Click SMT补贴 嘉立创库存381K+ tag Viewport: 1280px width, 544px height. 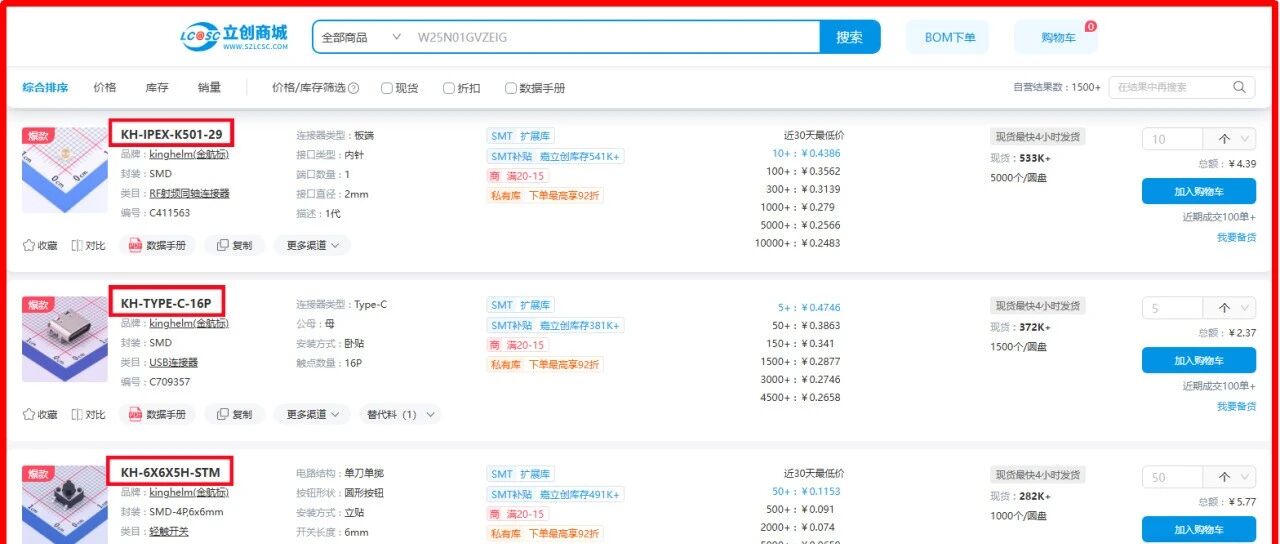(555, 325)
